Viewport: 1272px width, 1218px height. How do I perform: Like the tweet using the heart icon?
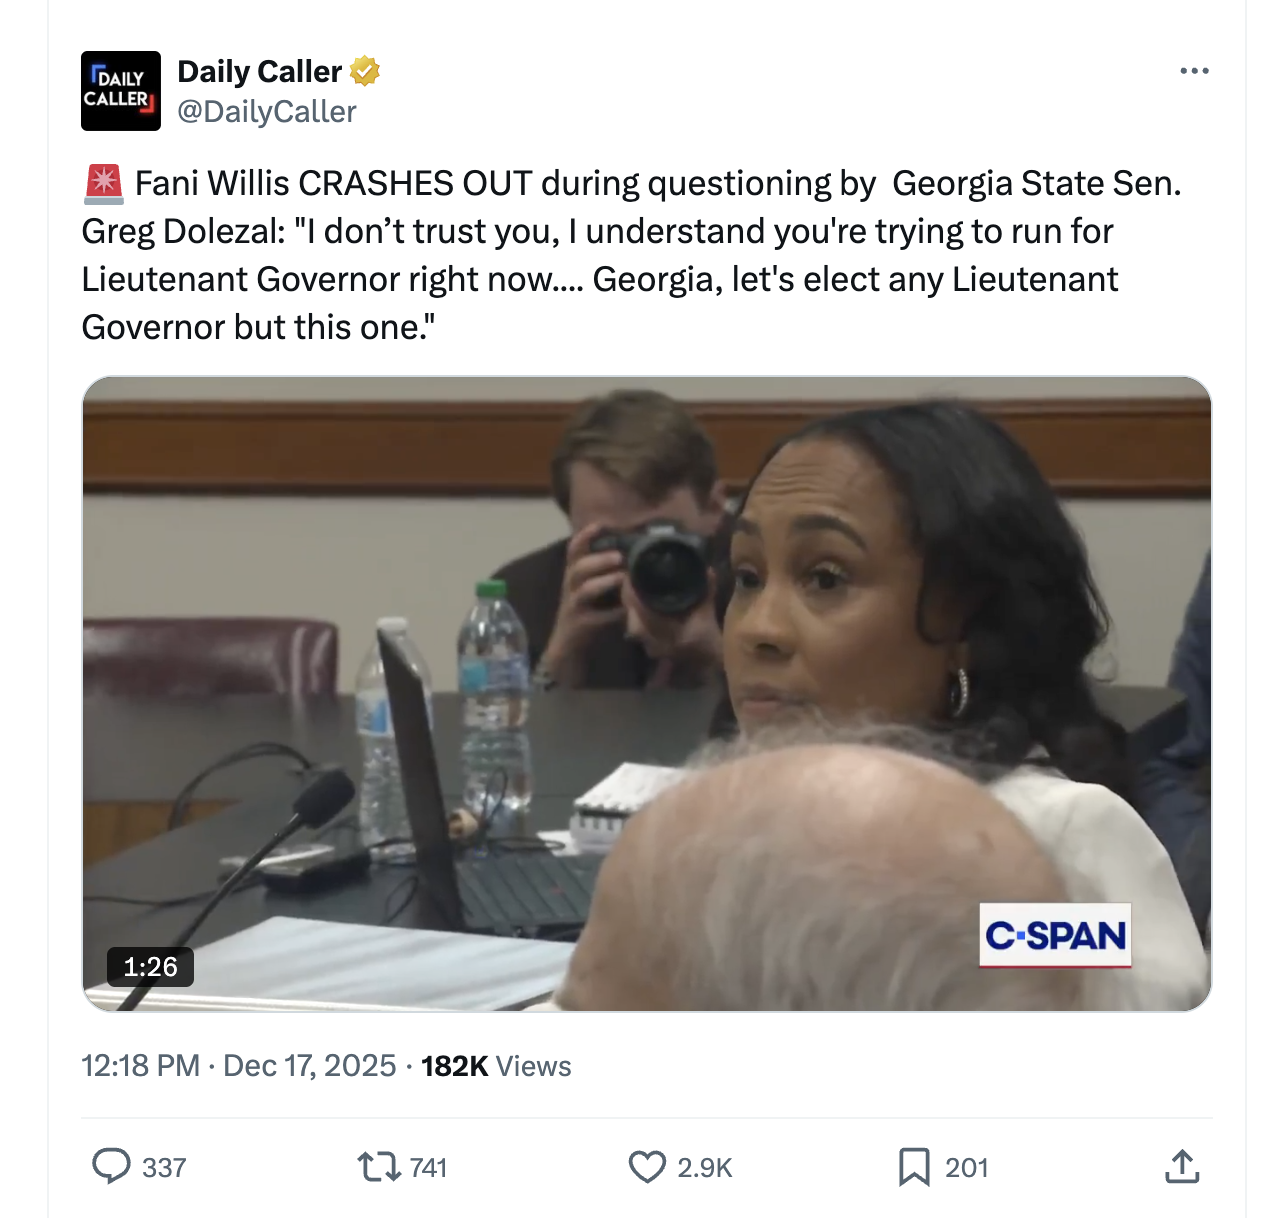[647, 1166]
